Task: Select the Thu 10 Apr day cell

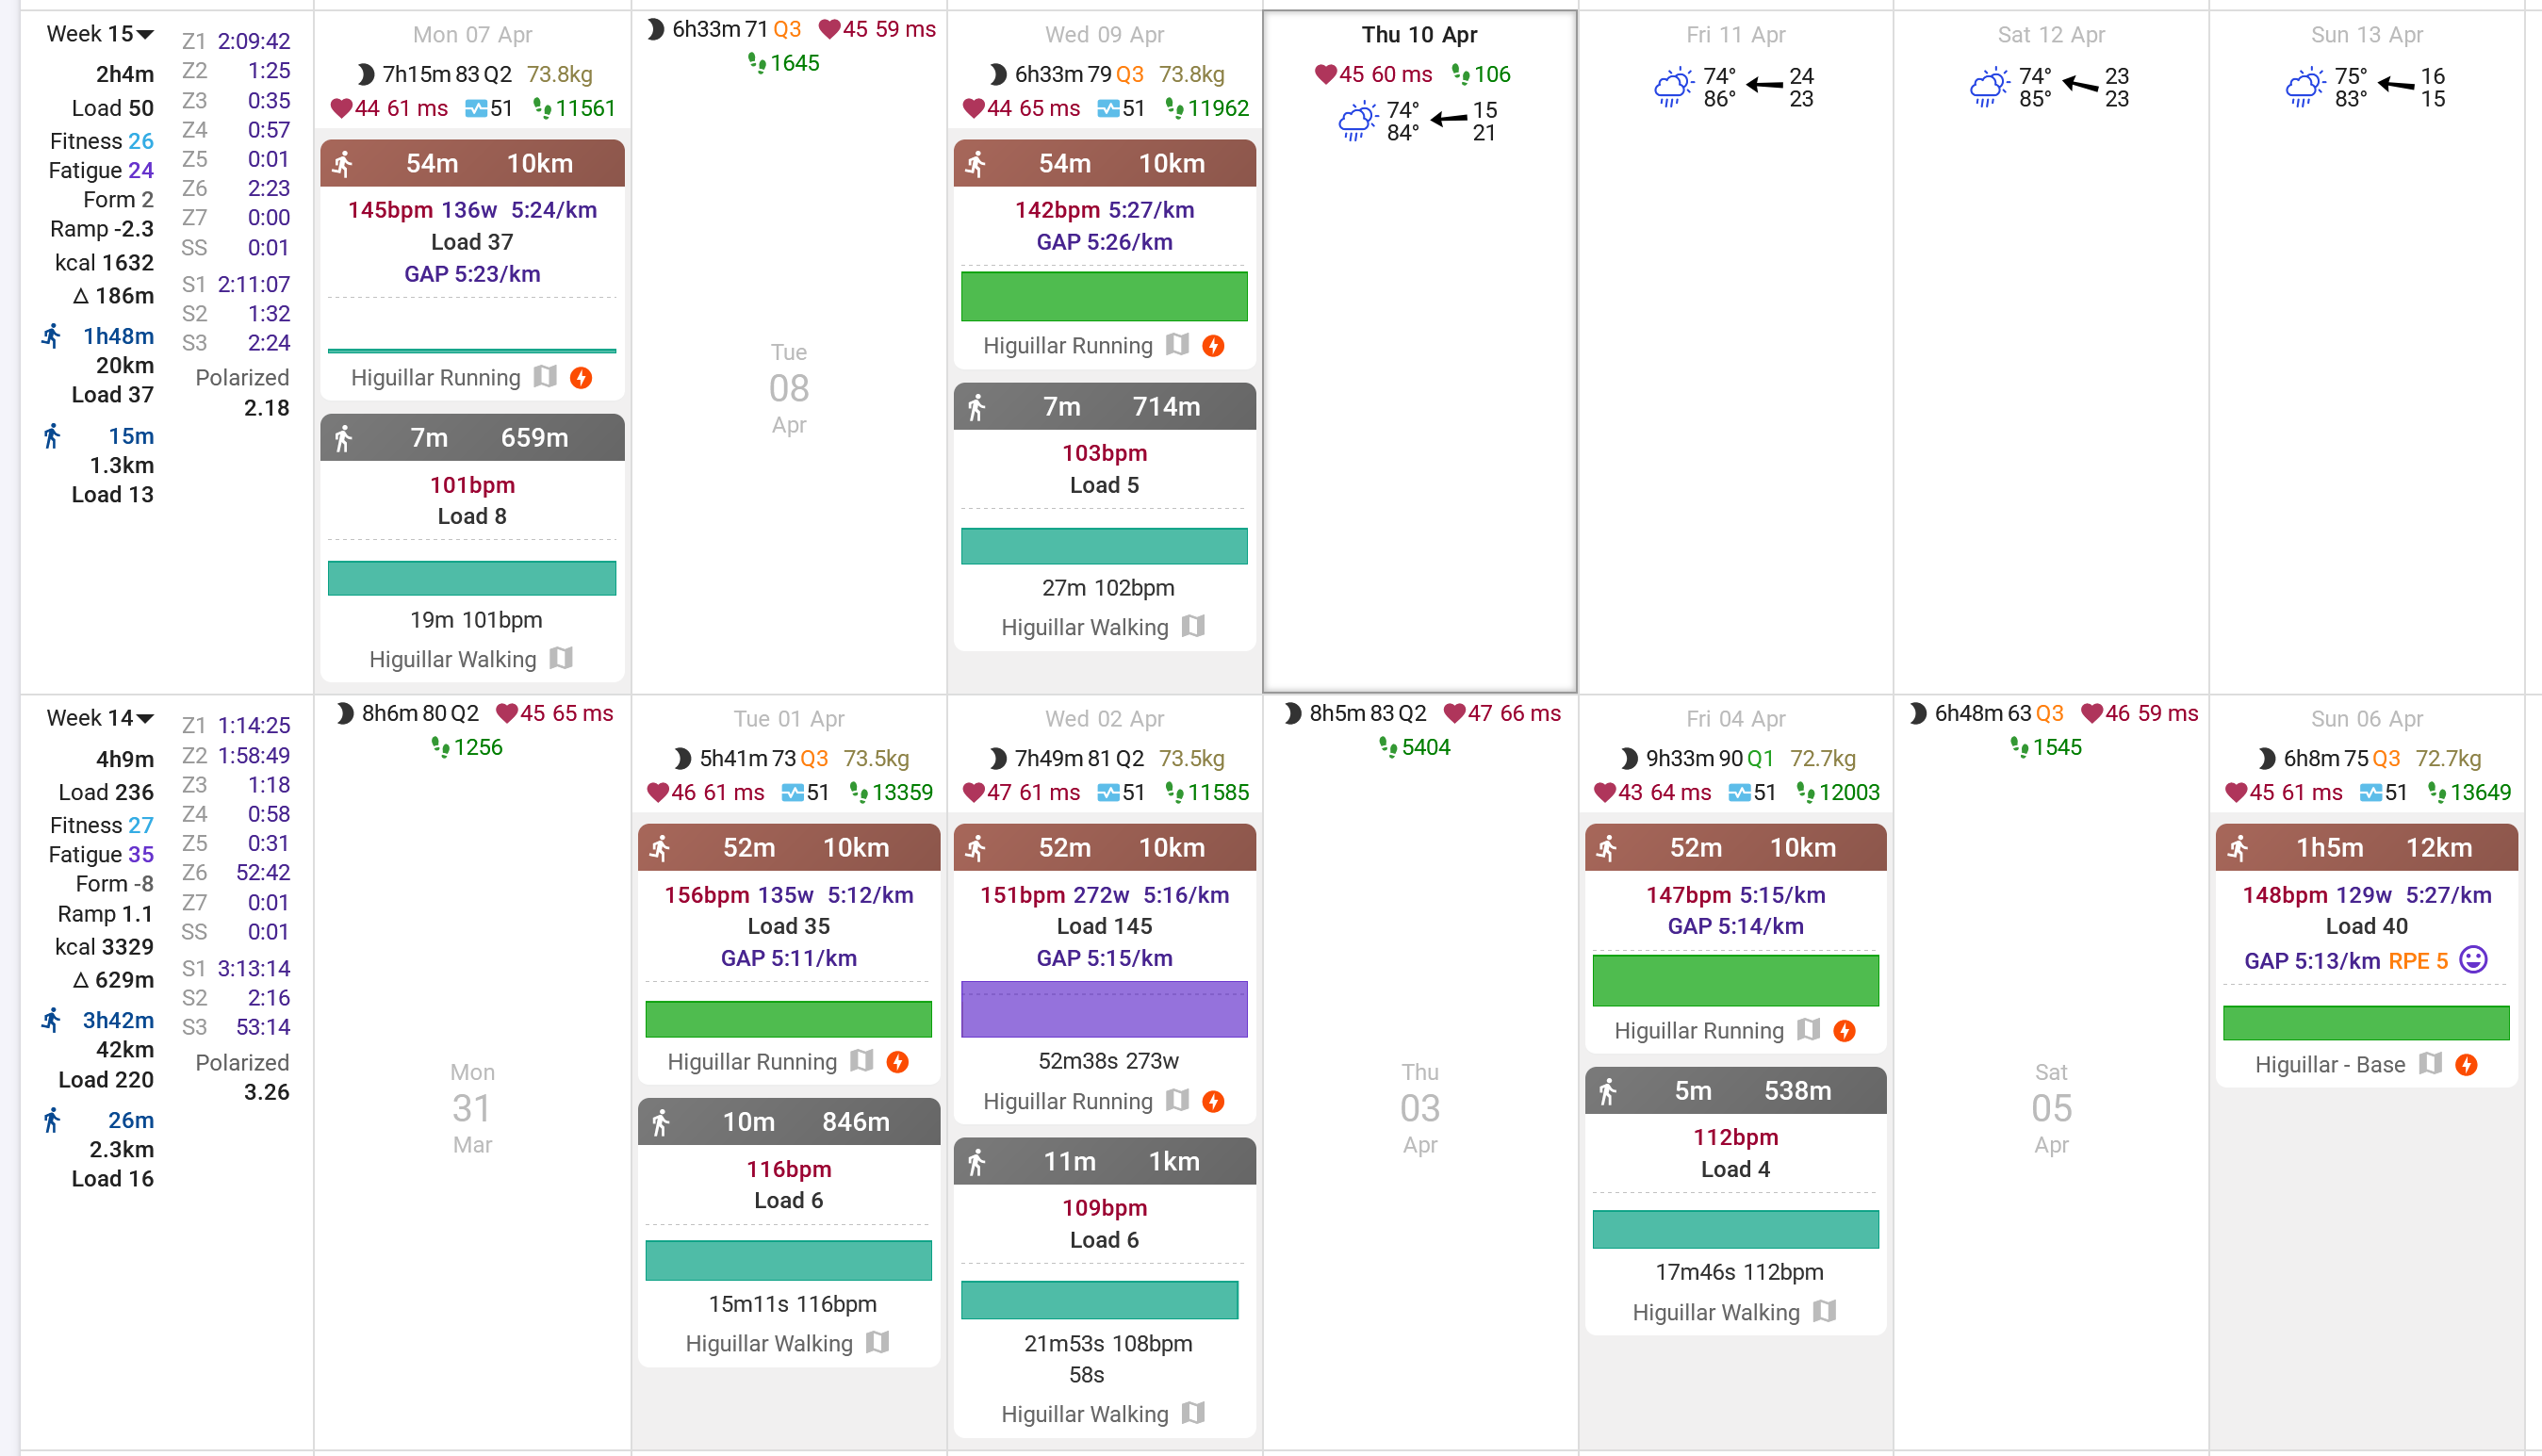Action: click(1419, 400)
